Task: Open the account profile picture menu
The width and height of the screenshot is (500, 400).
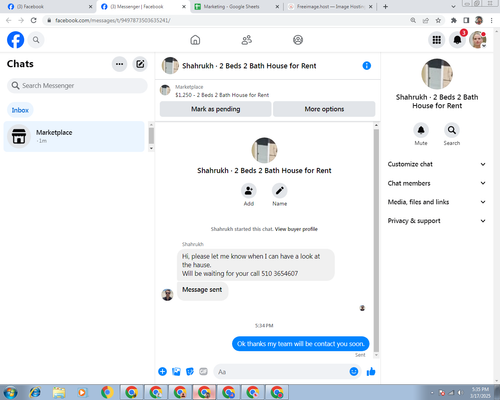Action: (478, 40)
